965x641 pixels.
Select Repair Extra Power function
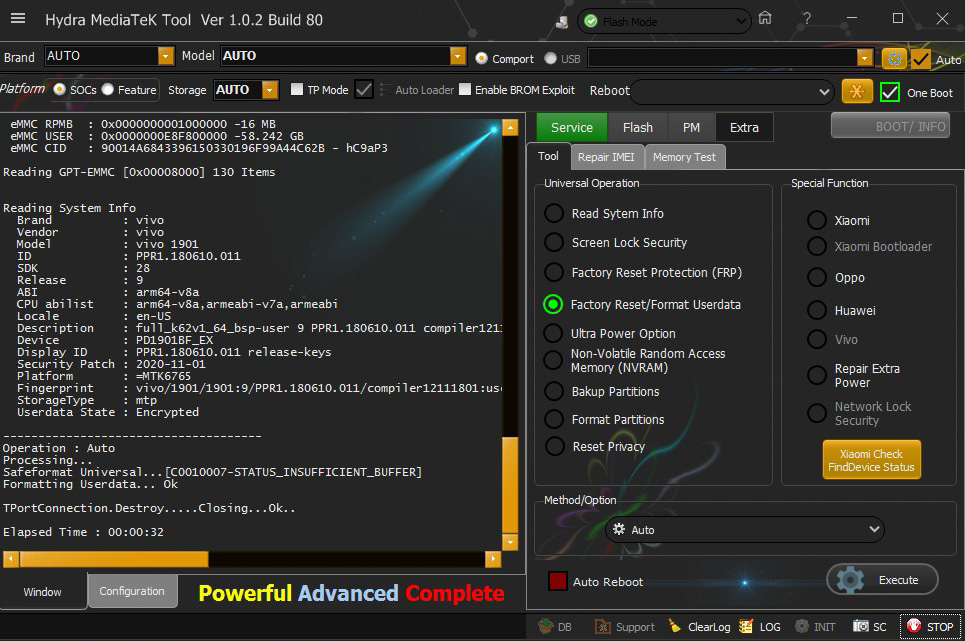[817, 375]
